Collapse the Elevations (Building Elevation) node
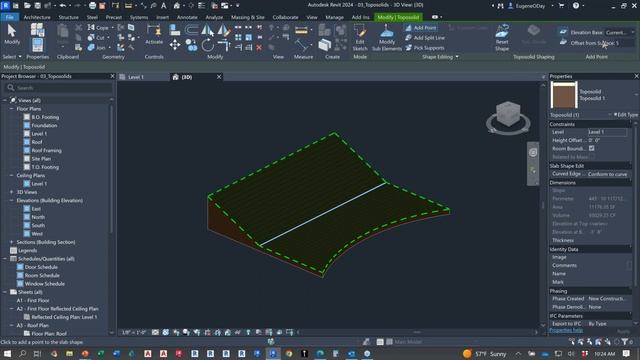Image resolution: width=640 pixels, height=360 pixels. pyautogui.click(x=11, y=200)
